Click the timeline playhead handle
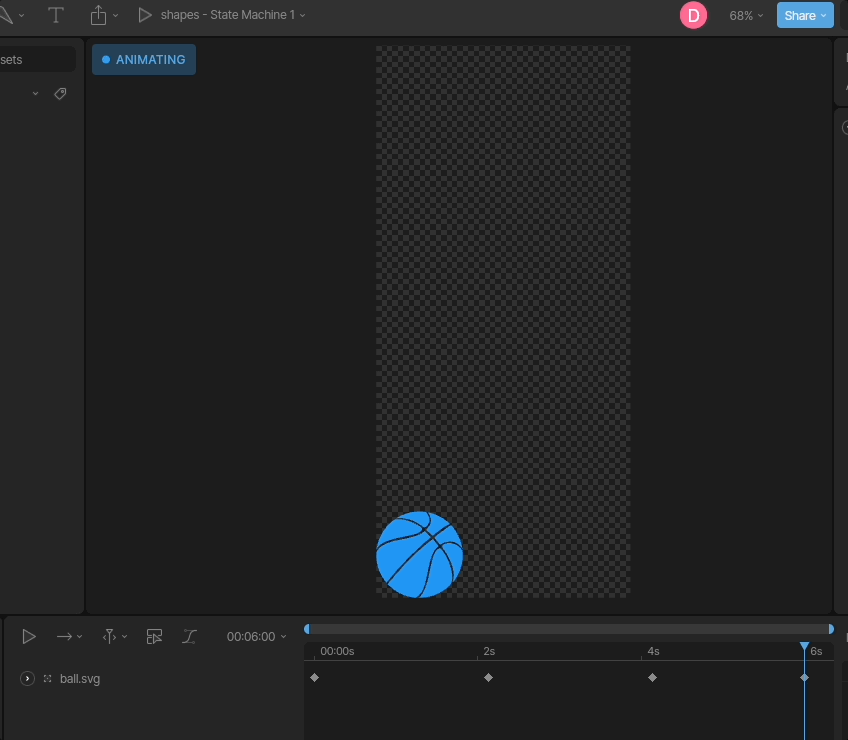The height and width of the screenshot is (740, 848). [x=804, y=646]
